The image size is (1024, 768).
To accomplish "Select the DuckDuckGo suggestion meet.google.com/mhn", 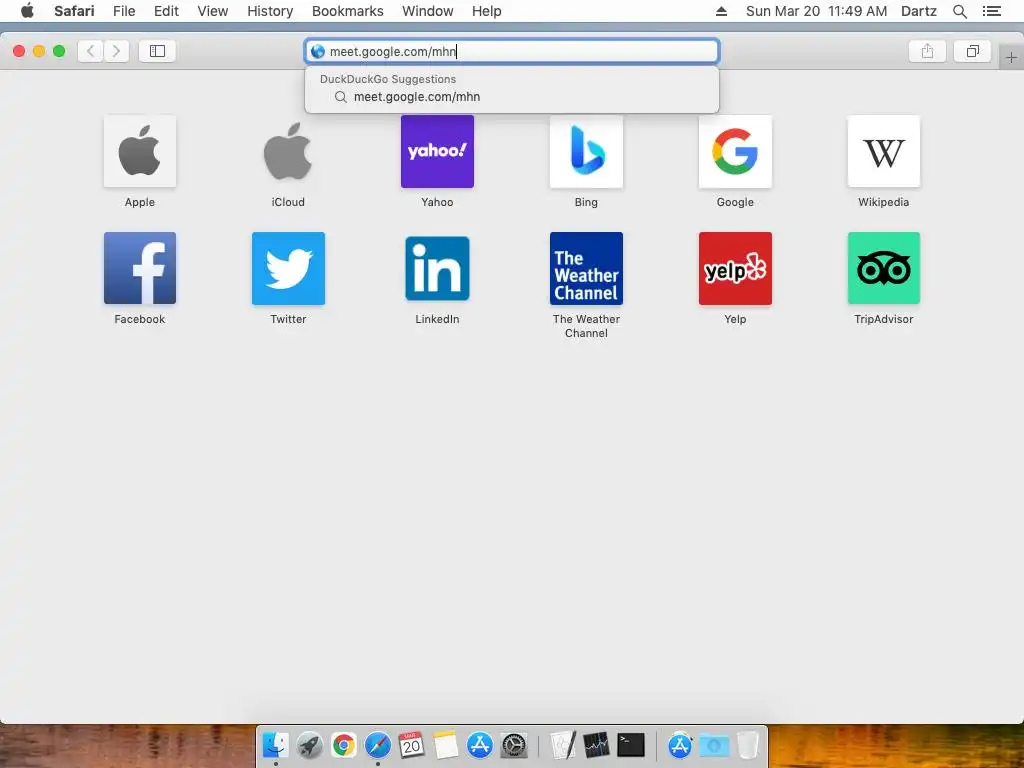I will tap(512, 97).
